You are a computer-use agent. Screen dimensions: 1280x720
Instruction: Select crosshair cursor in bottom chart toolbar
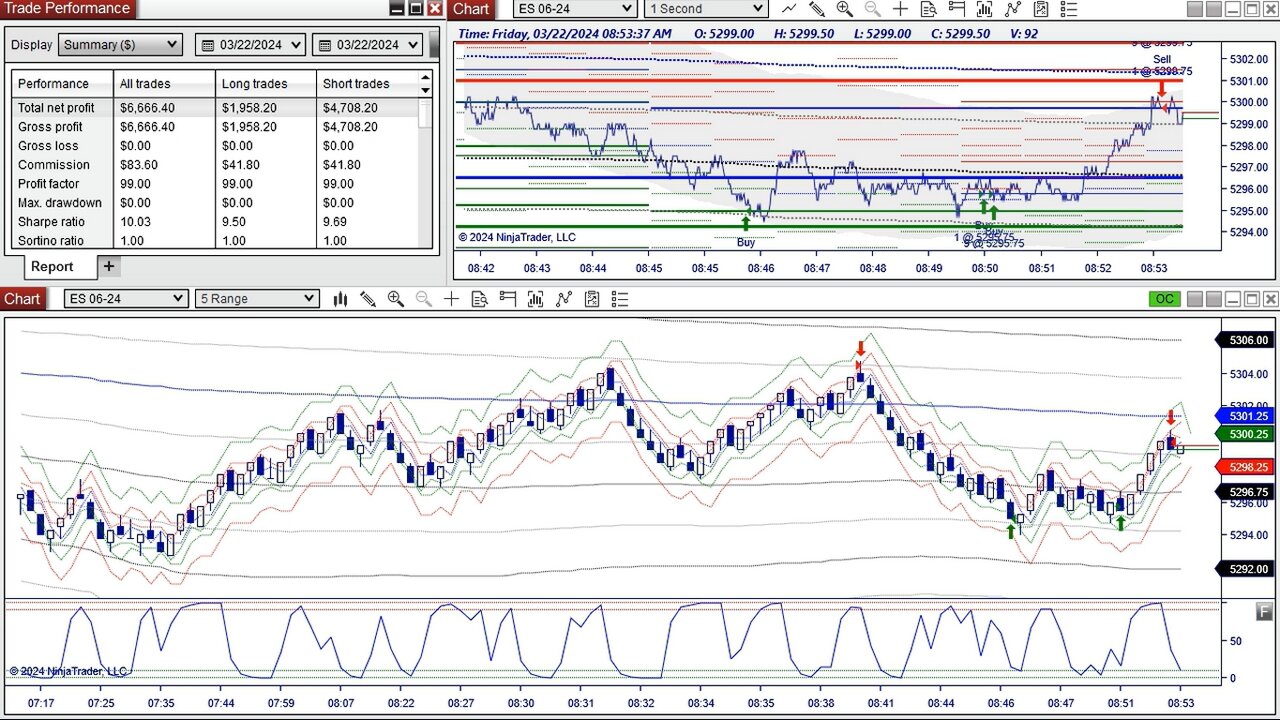(451, 299)
